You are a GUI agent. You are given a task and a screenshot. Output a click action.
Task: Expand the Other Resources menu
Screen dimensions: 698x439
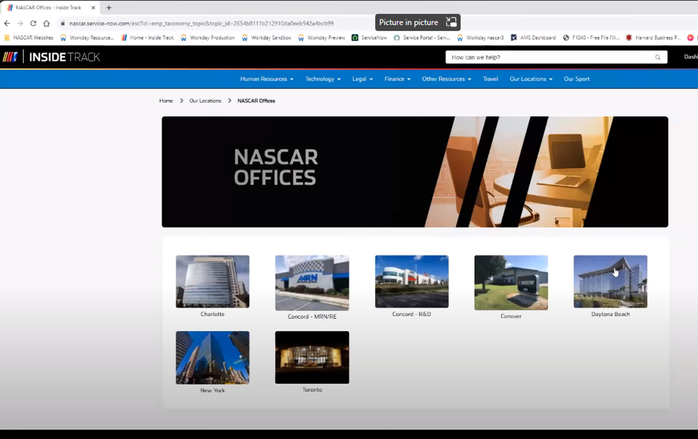coord(446,79)
